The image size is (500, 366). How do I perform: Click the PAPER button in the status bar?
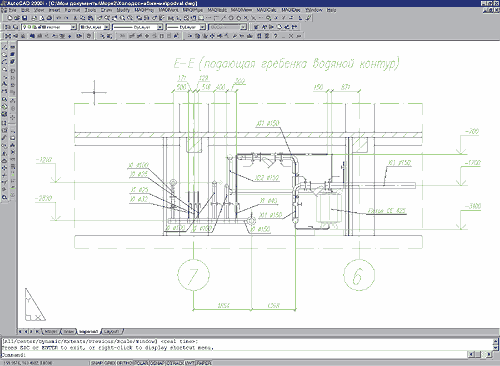point(204,363)
